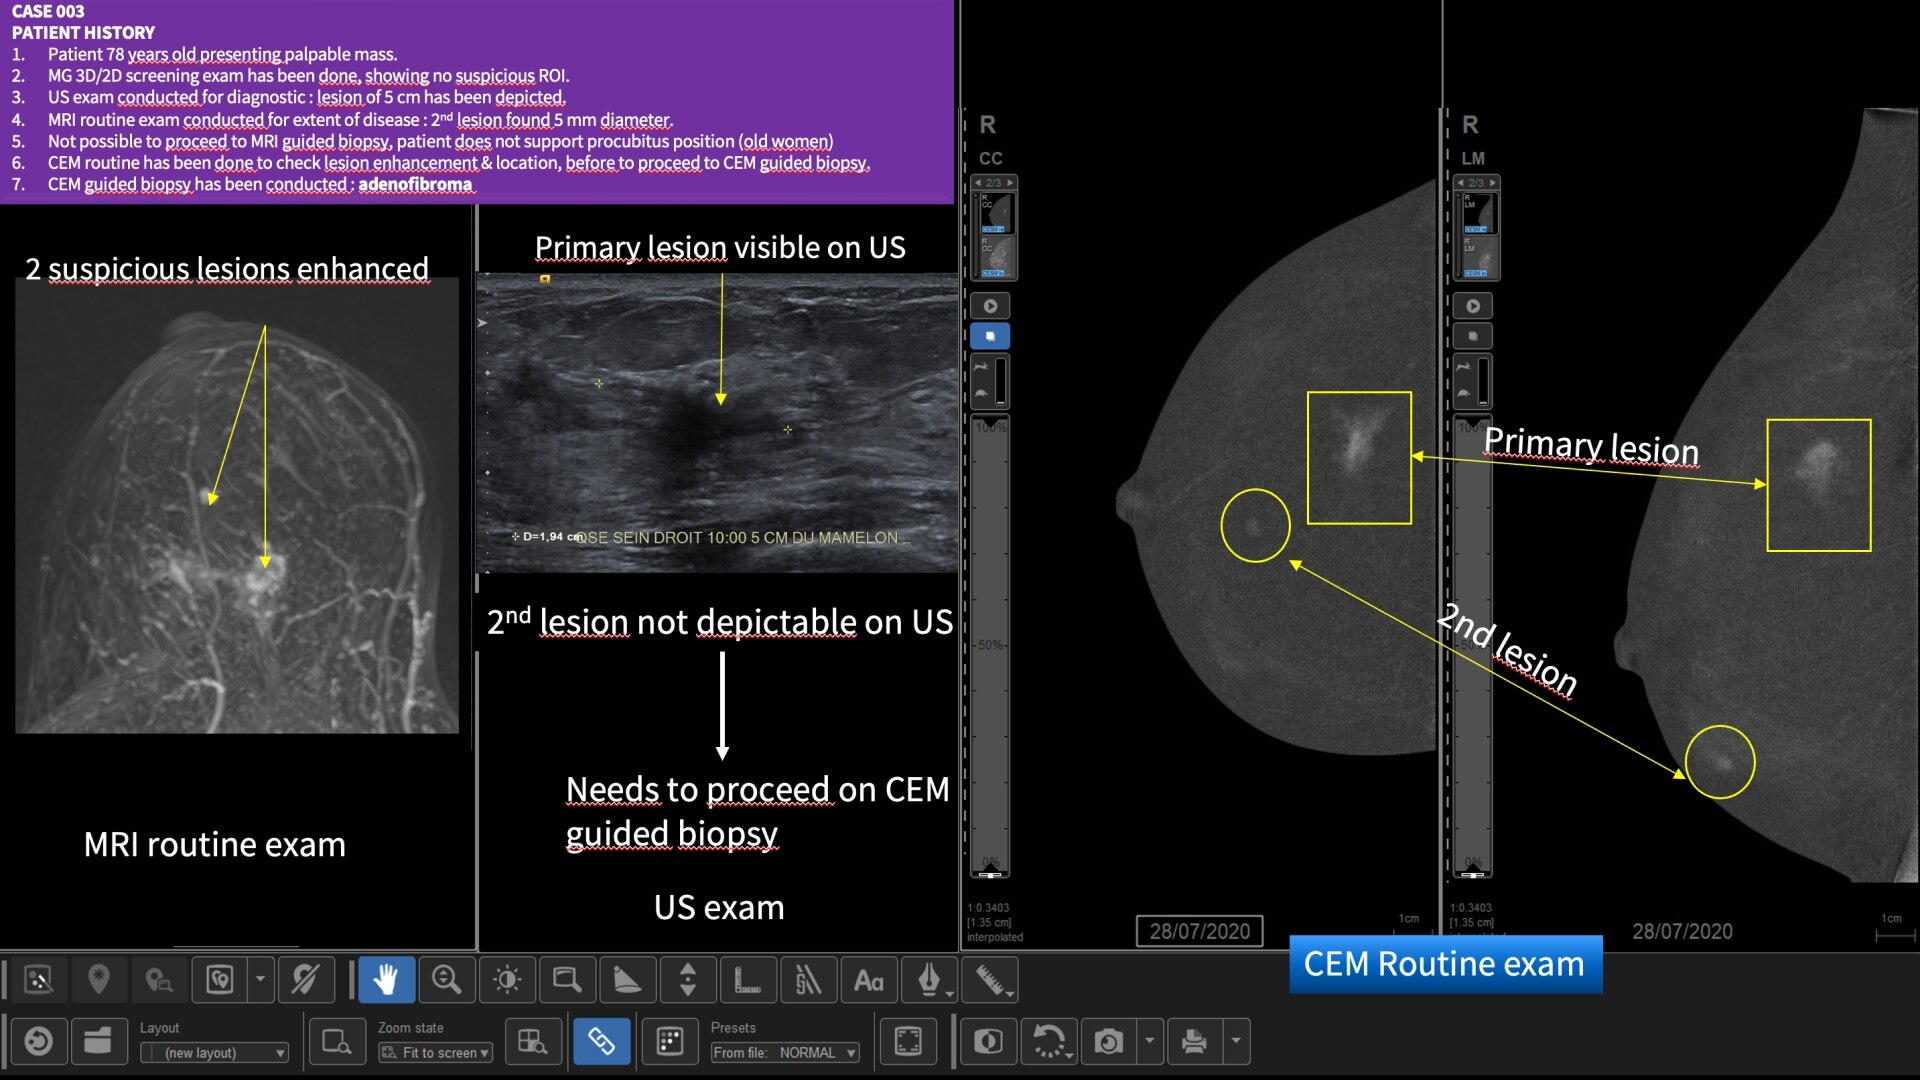Open the Layout dropdown
Viewport: 1920px width, 1080px height.
click(x=215, y=1053)
